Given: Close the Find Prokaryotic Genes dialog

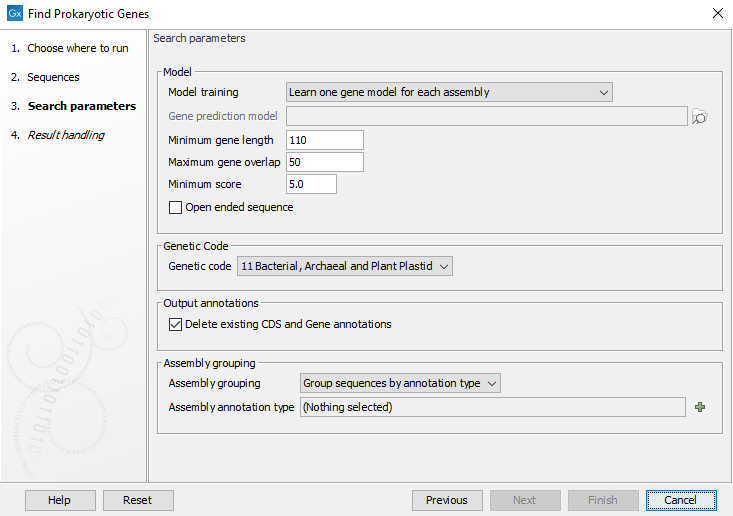Looking at the screenshot, I should [x=717, y=13].
